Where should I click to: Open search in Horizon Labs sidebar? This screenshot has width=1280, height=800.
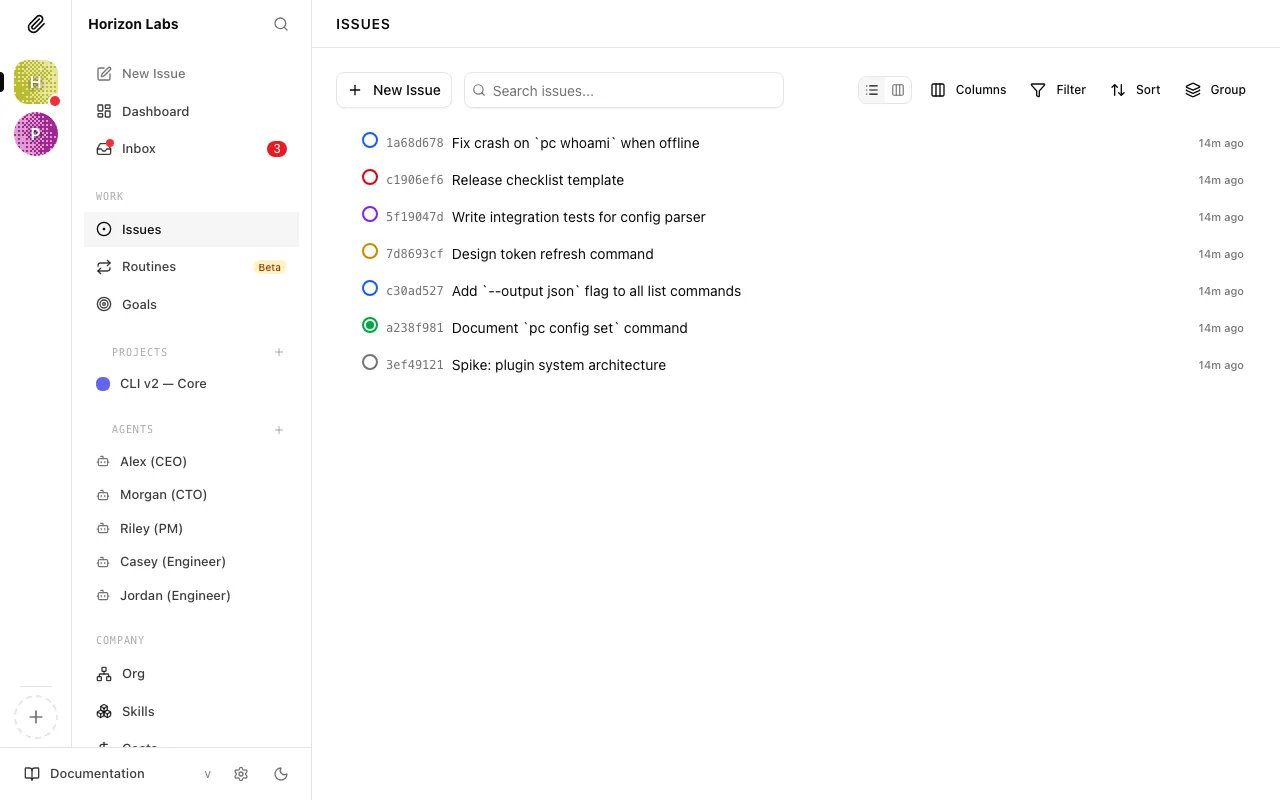[x=281, y=24]
